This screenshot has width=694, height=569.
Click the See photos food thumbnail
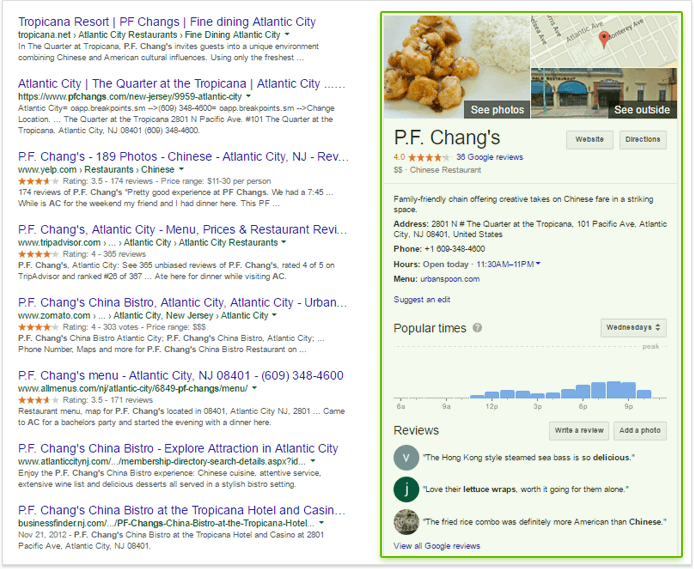coord(456,67)
